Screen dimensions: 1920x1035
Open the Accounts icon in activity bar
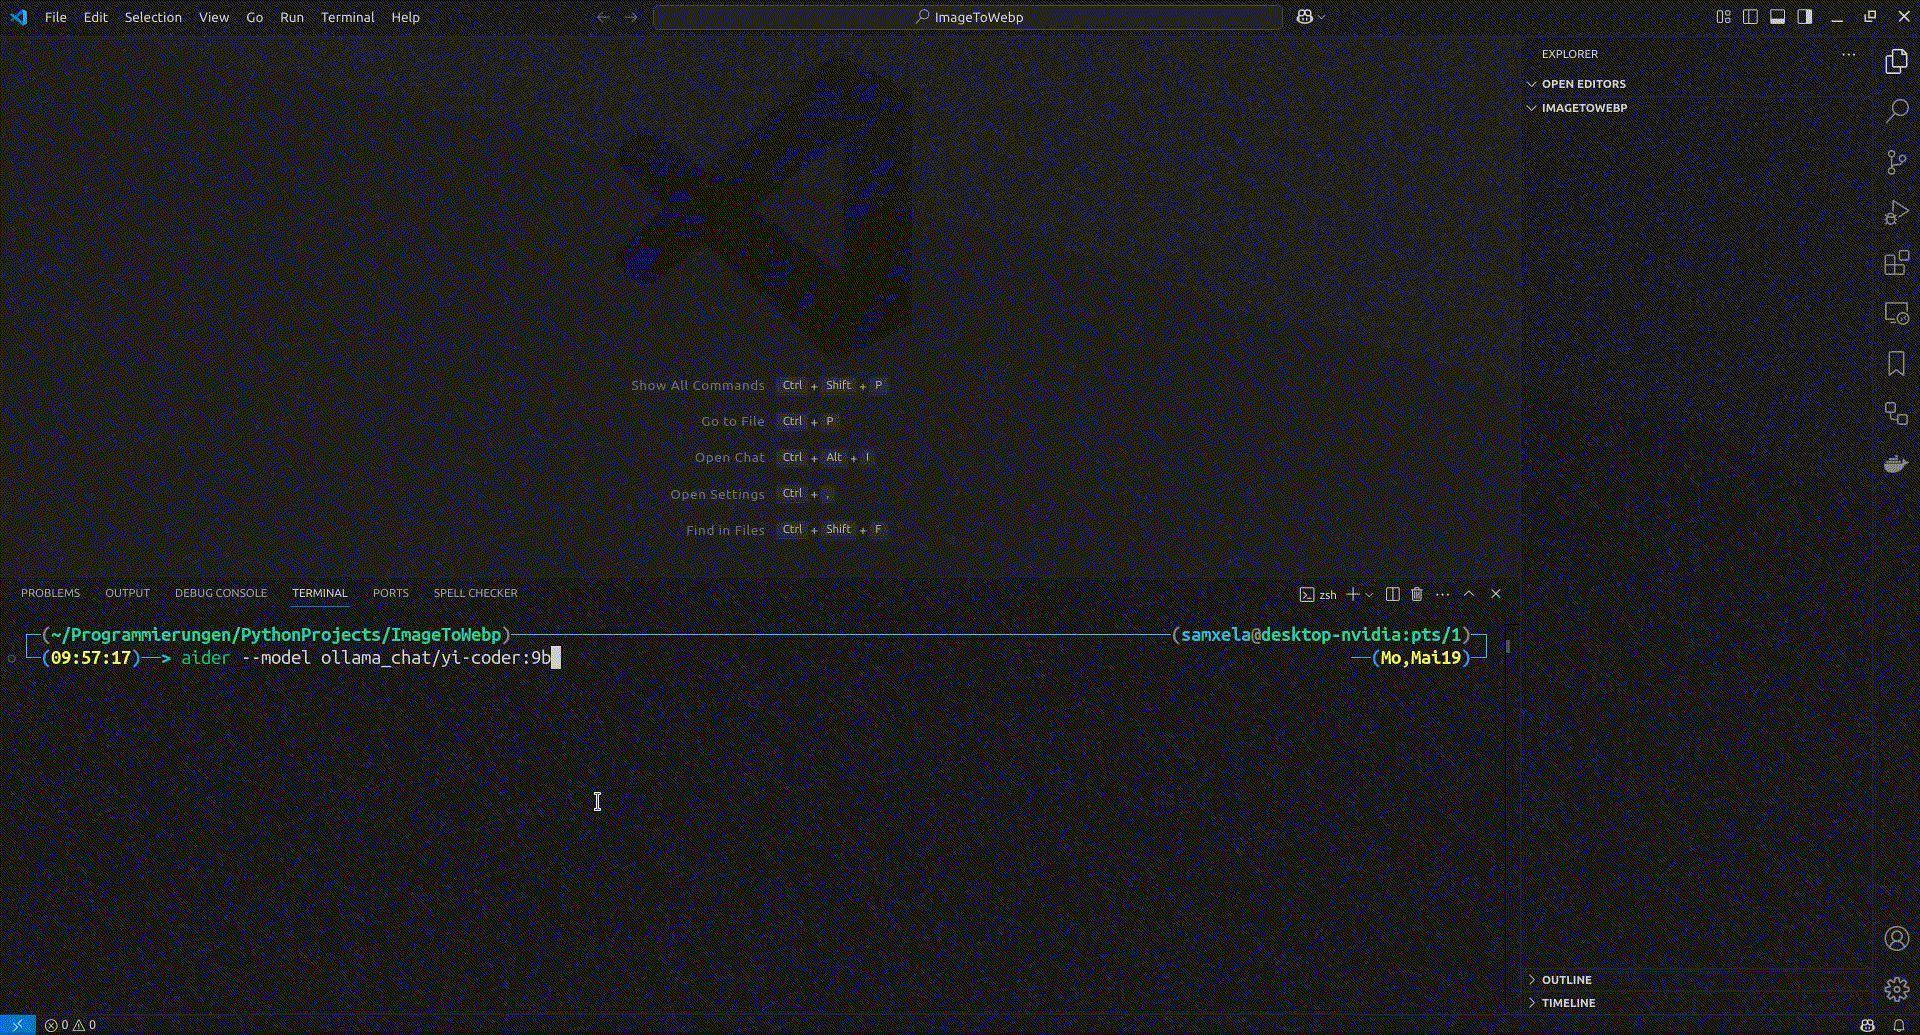1896,938
